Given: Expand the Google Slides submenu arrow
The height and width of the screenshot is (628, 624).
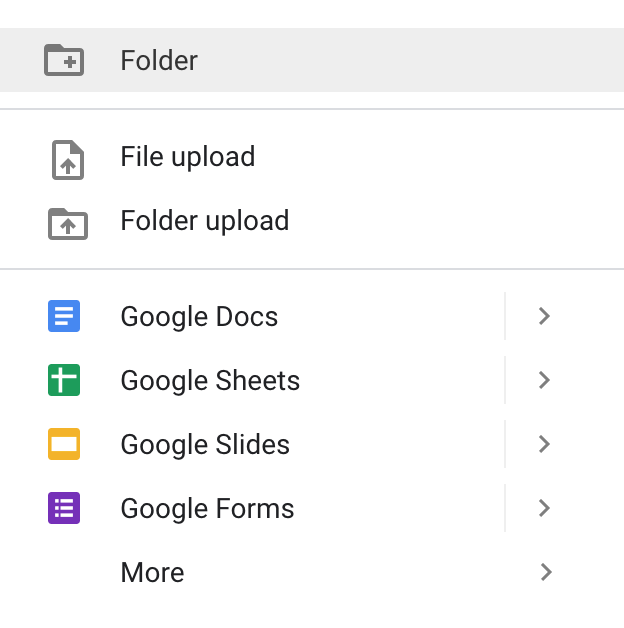Looking at the screenshot, I should click(x=545, y=444).
